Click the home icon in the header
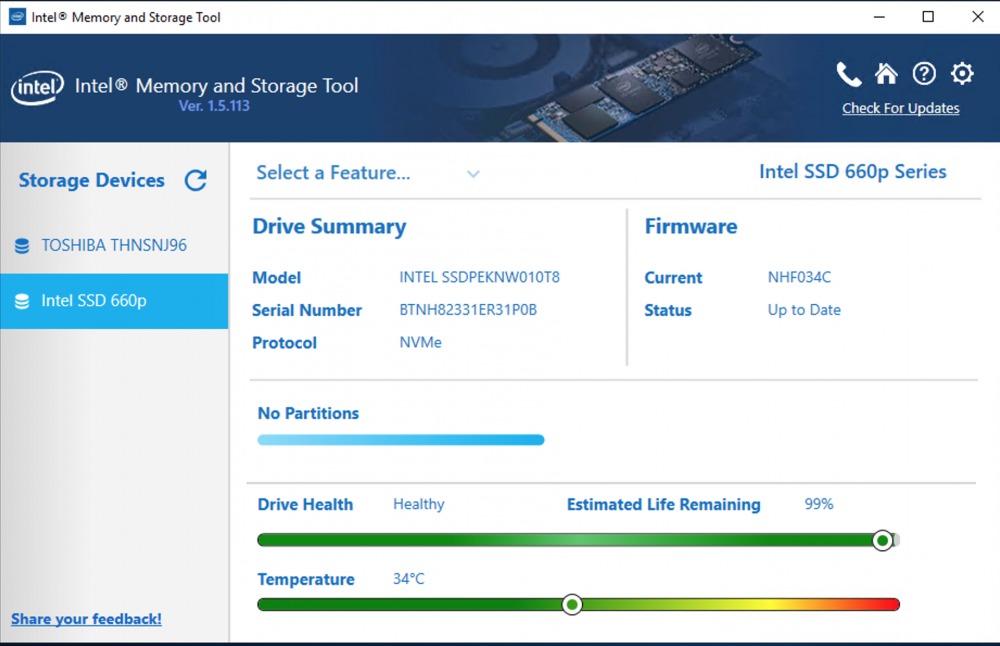Screen dimensions: 1000x646 (887, 73)
